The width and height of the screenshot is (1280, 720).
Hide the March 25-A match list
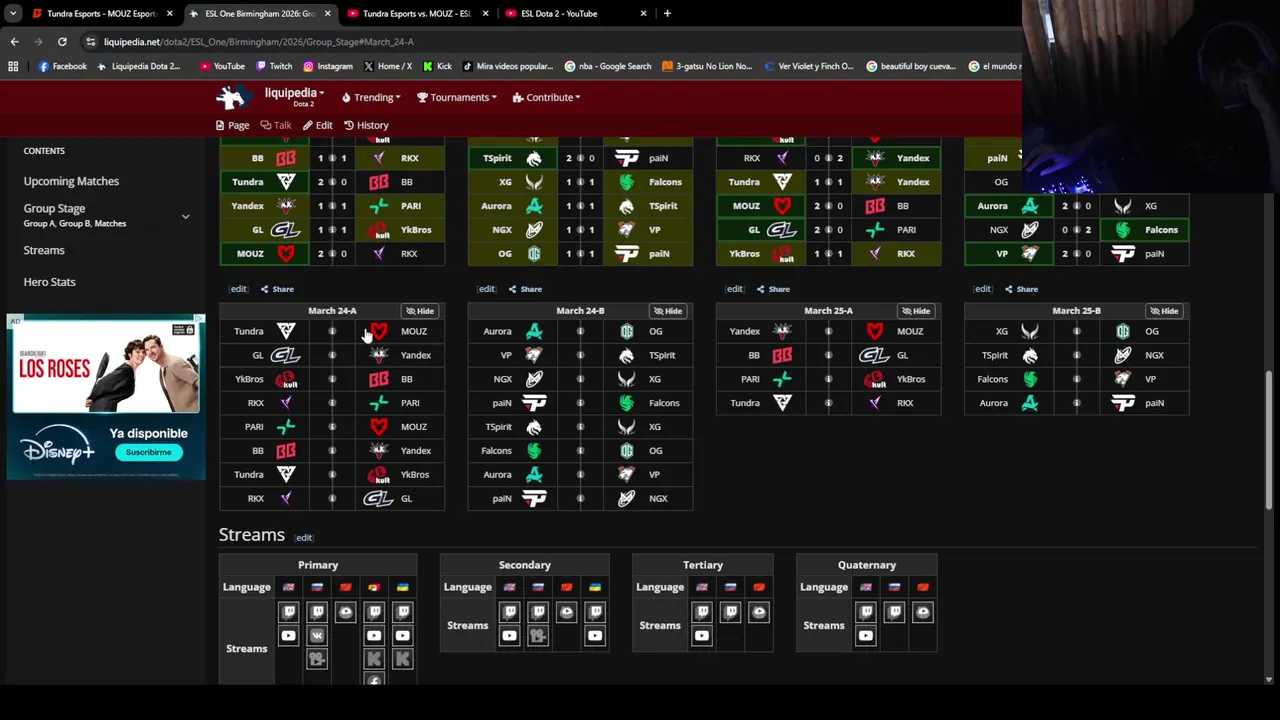tap(916, 311)
